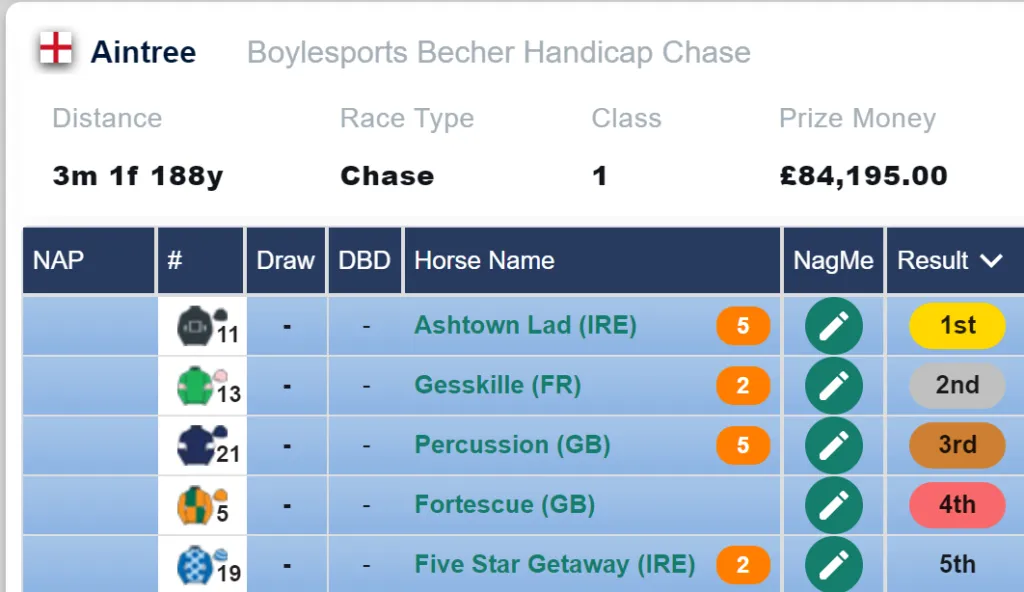Click the NagMe pencil icon for Ashtown Lad
Image resolution: width=1024 pixels, height=592 pixels.
pyautogui.click(x=833, y=325)
